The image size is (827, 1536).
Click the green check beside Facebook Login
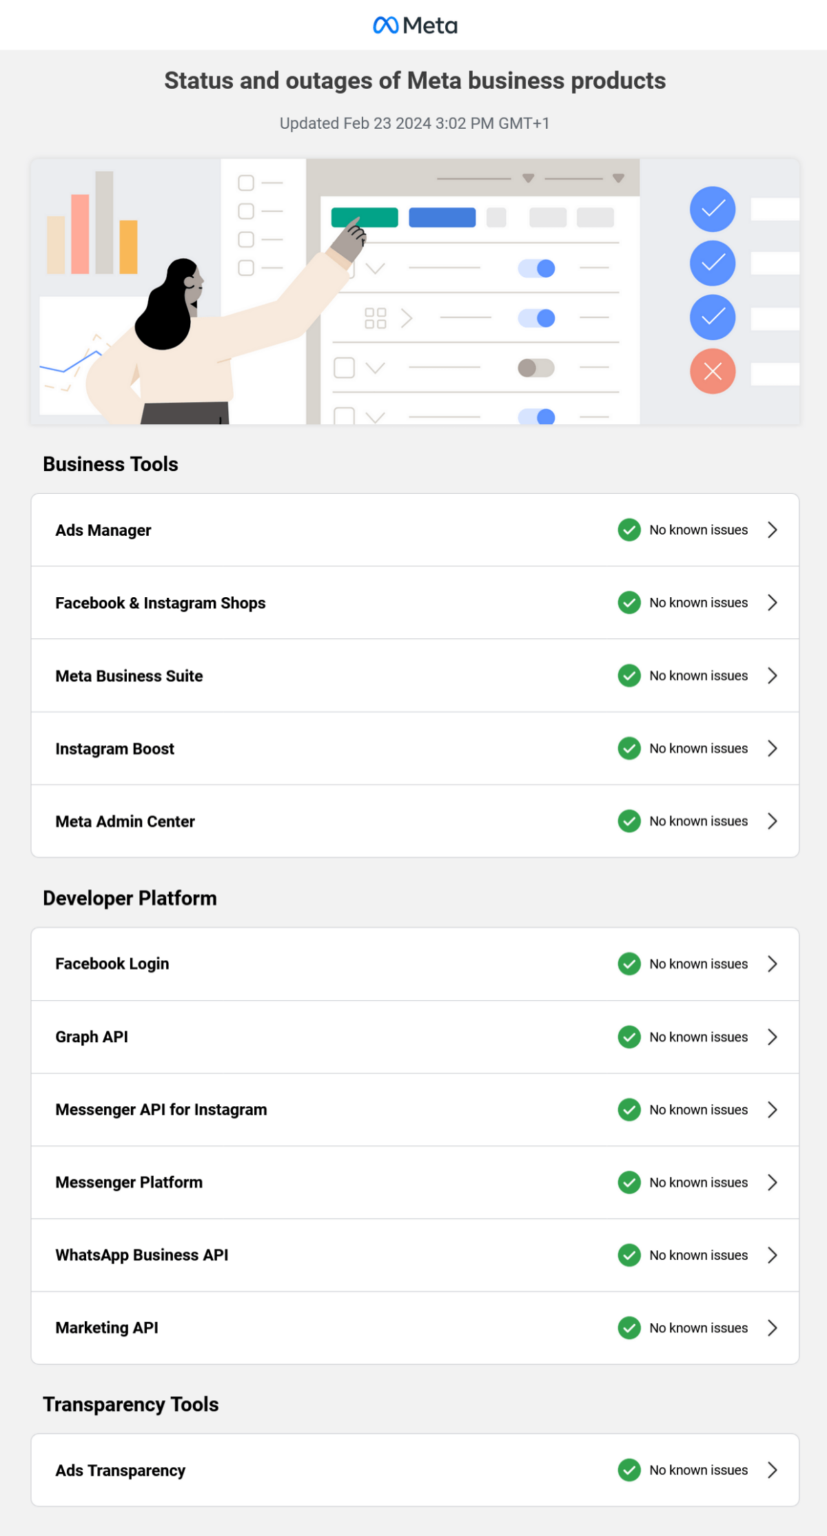point(629,963)
